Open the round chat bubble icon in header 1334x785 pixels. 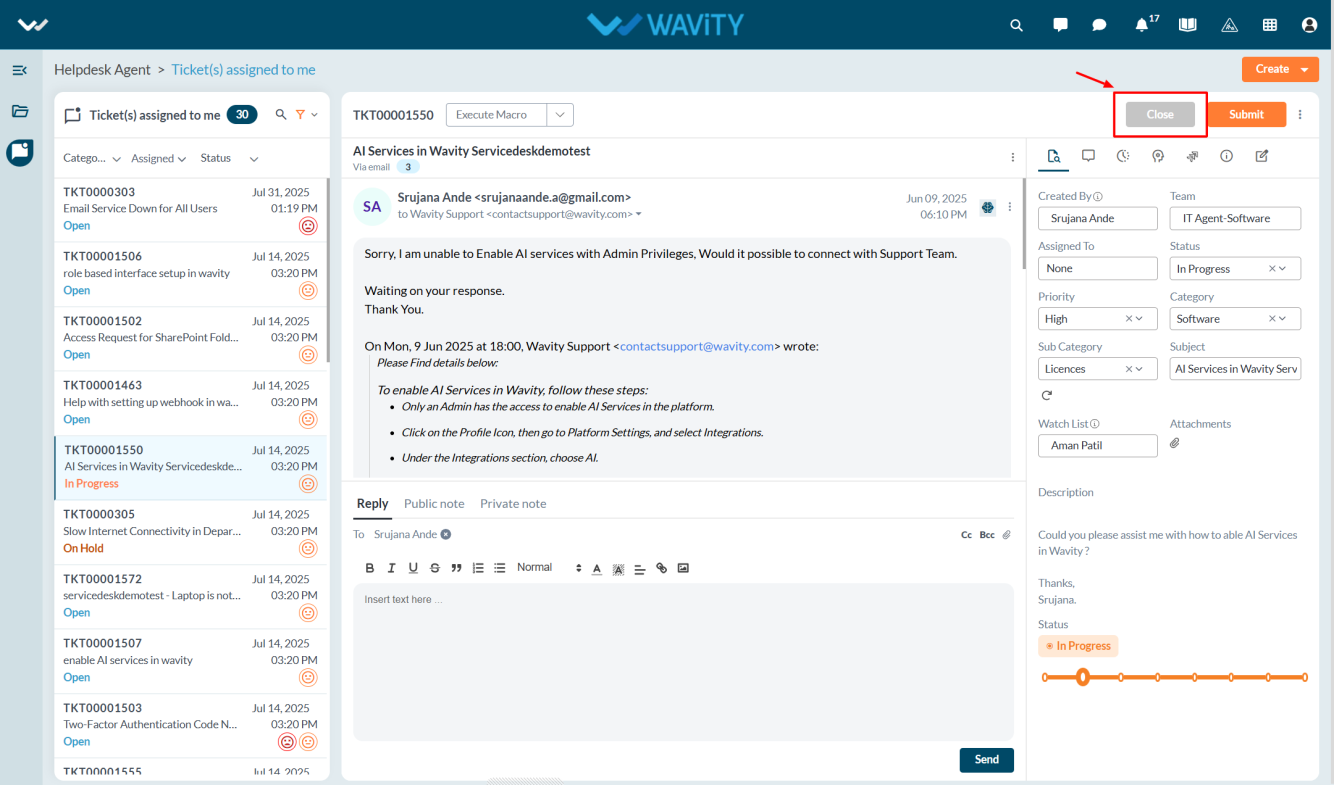1099,25
